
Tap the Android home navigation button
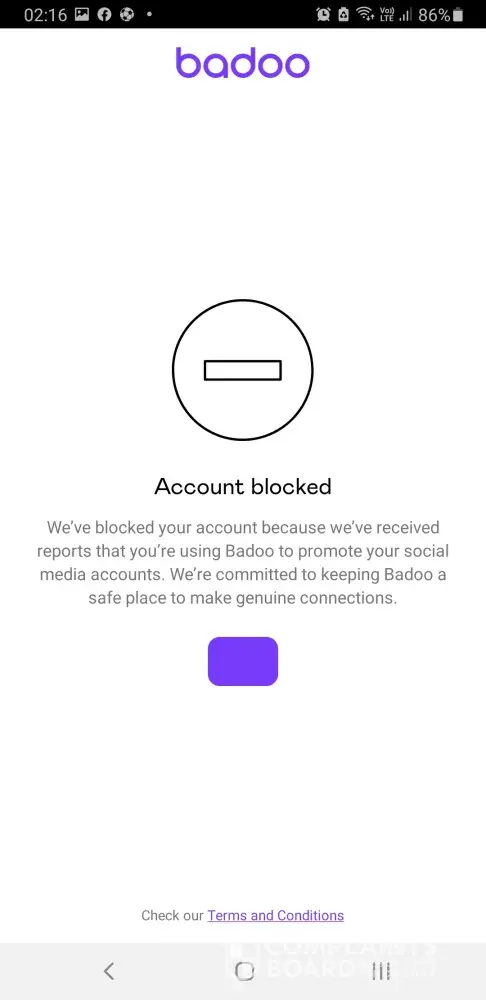click(244, 971)
